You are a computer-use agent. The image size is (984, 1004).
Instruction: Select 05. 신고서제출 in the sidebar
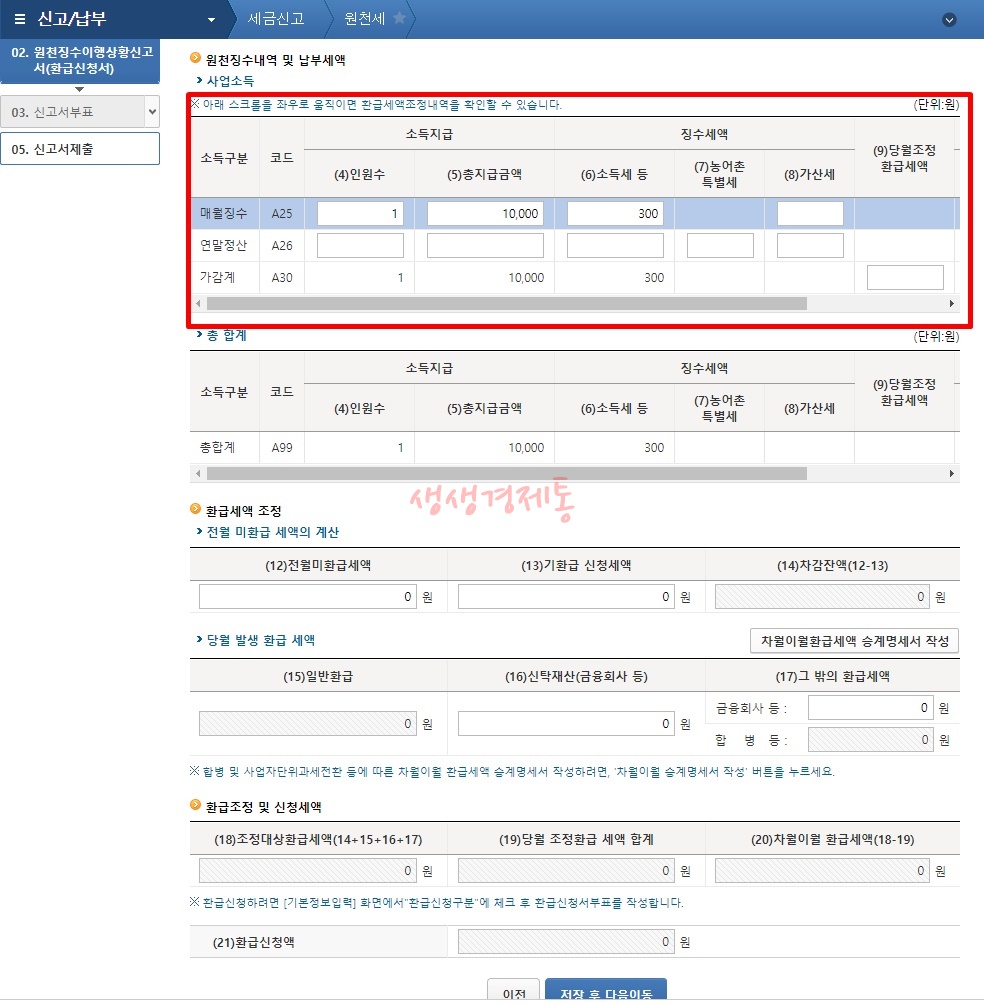80,148
